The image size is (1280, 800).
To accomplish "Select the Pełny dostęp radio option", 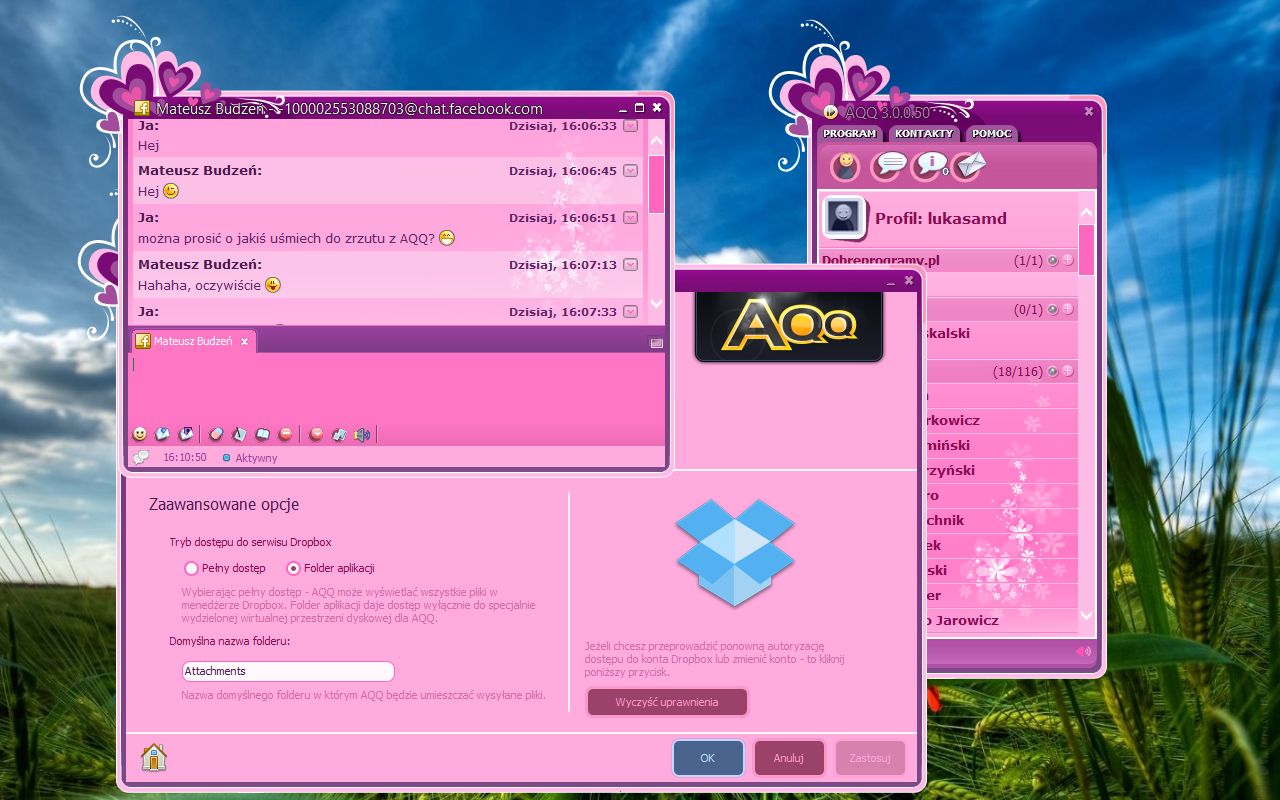I will [x=192, y=568].
